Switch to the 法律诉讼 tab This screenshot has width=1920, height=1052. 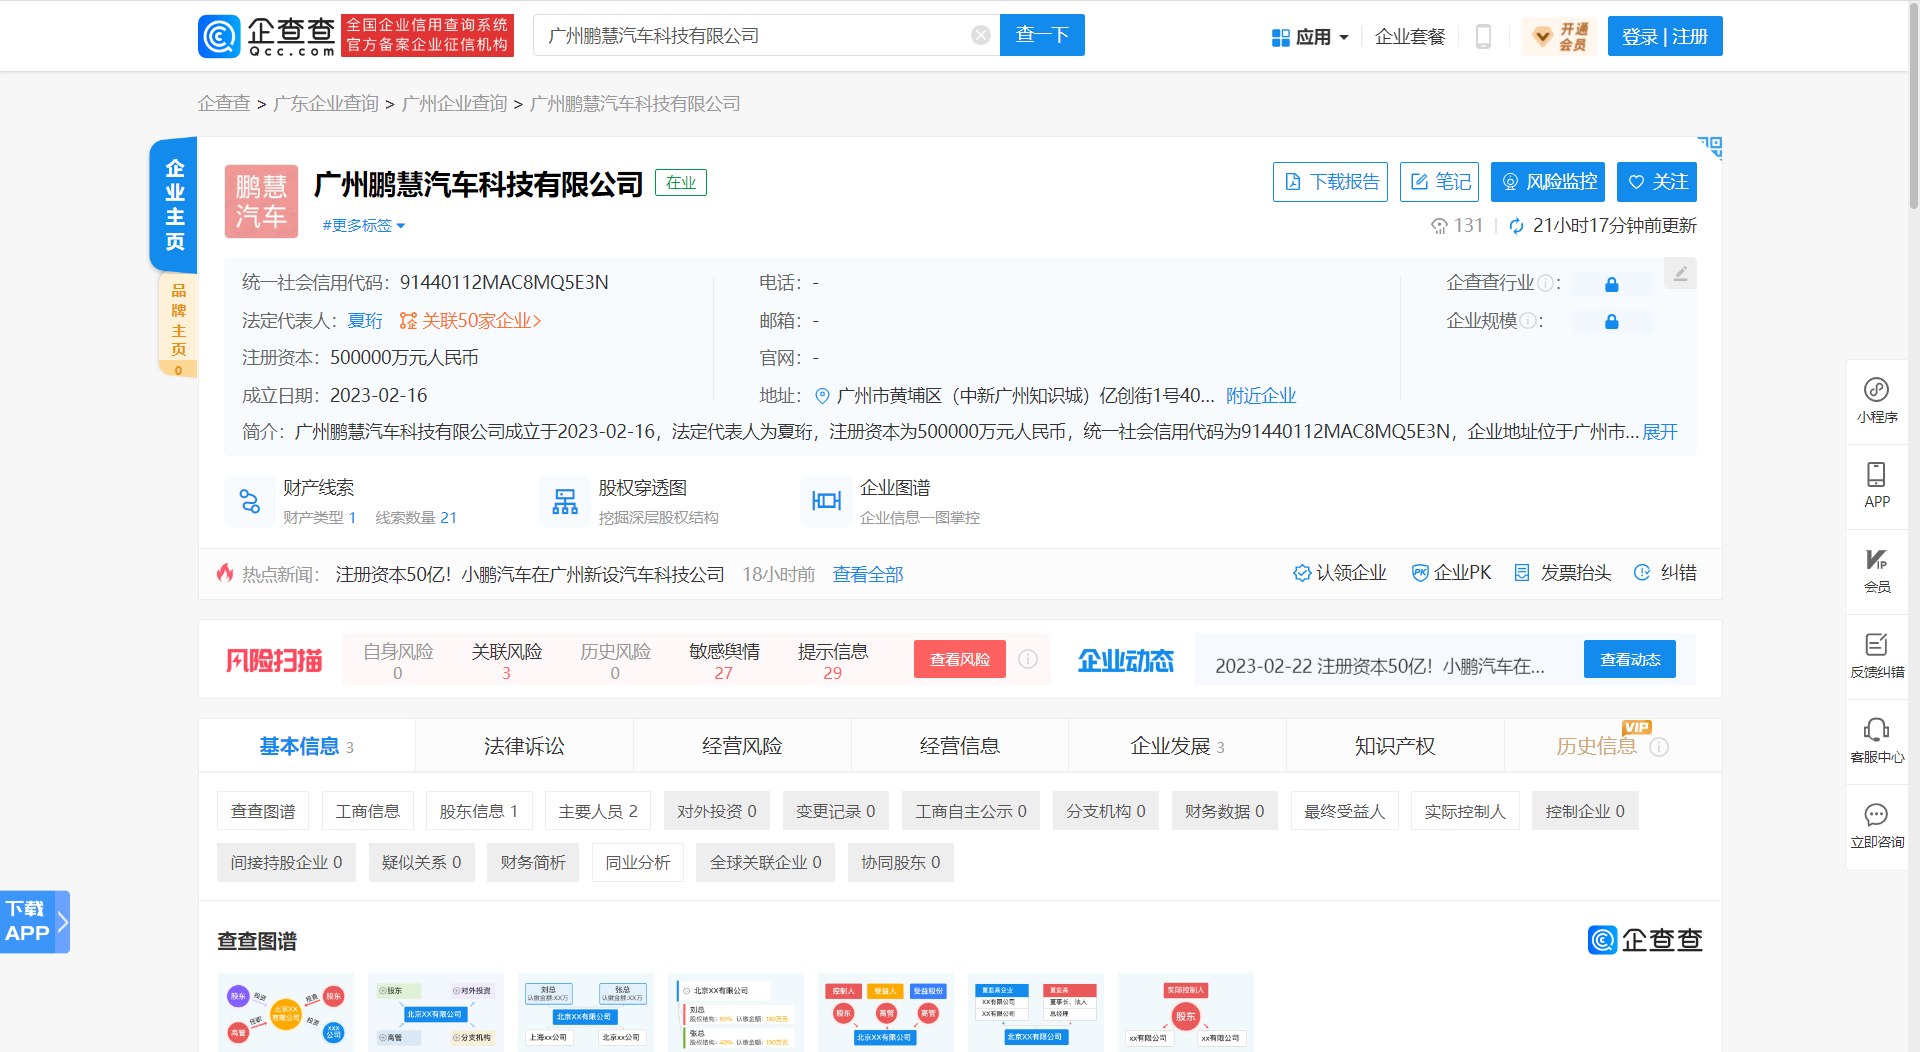click(x=524, y=746)
